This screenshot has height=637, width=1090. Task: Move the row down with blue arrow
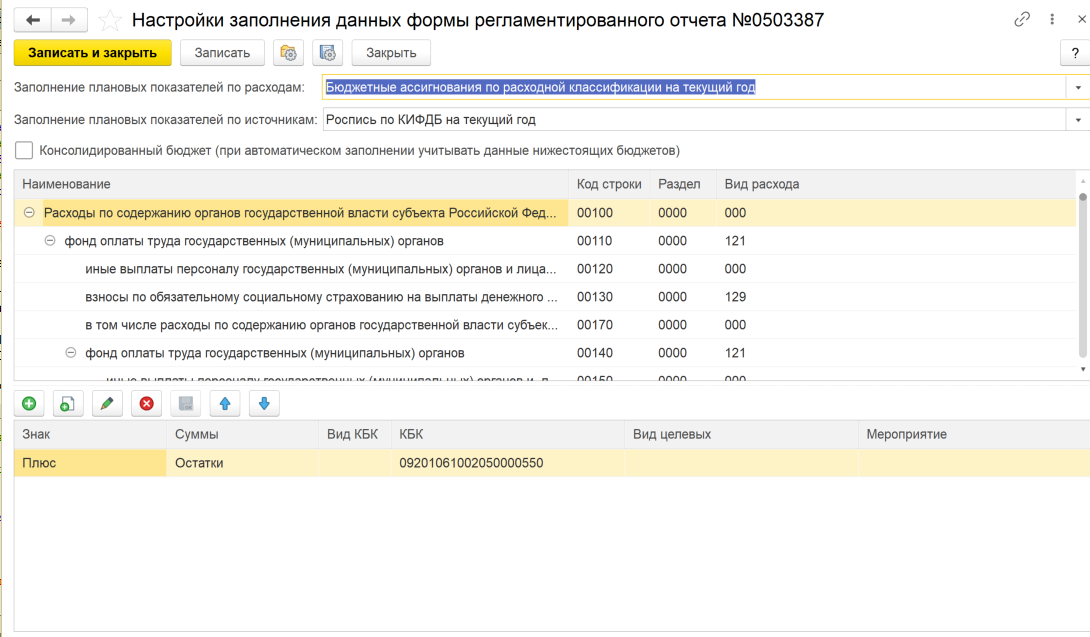(264, 403)
